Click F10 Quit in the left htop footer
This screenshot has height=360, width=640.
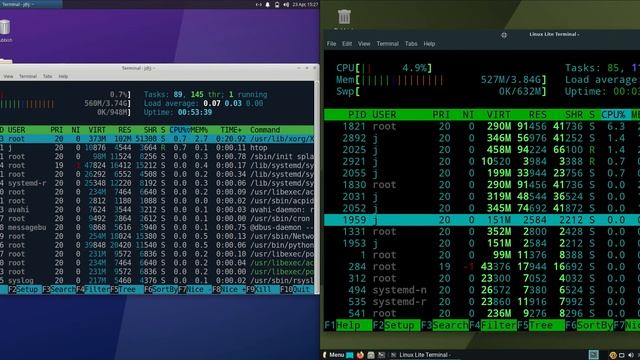pos(297,289)
